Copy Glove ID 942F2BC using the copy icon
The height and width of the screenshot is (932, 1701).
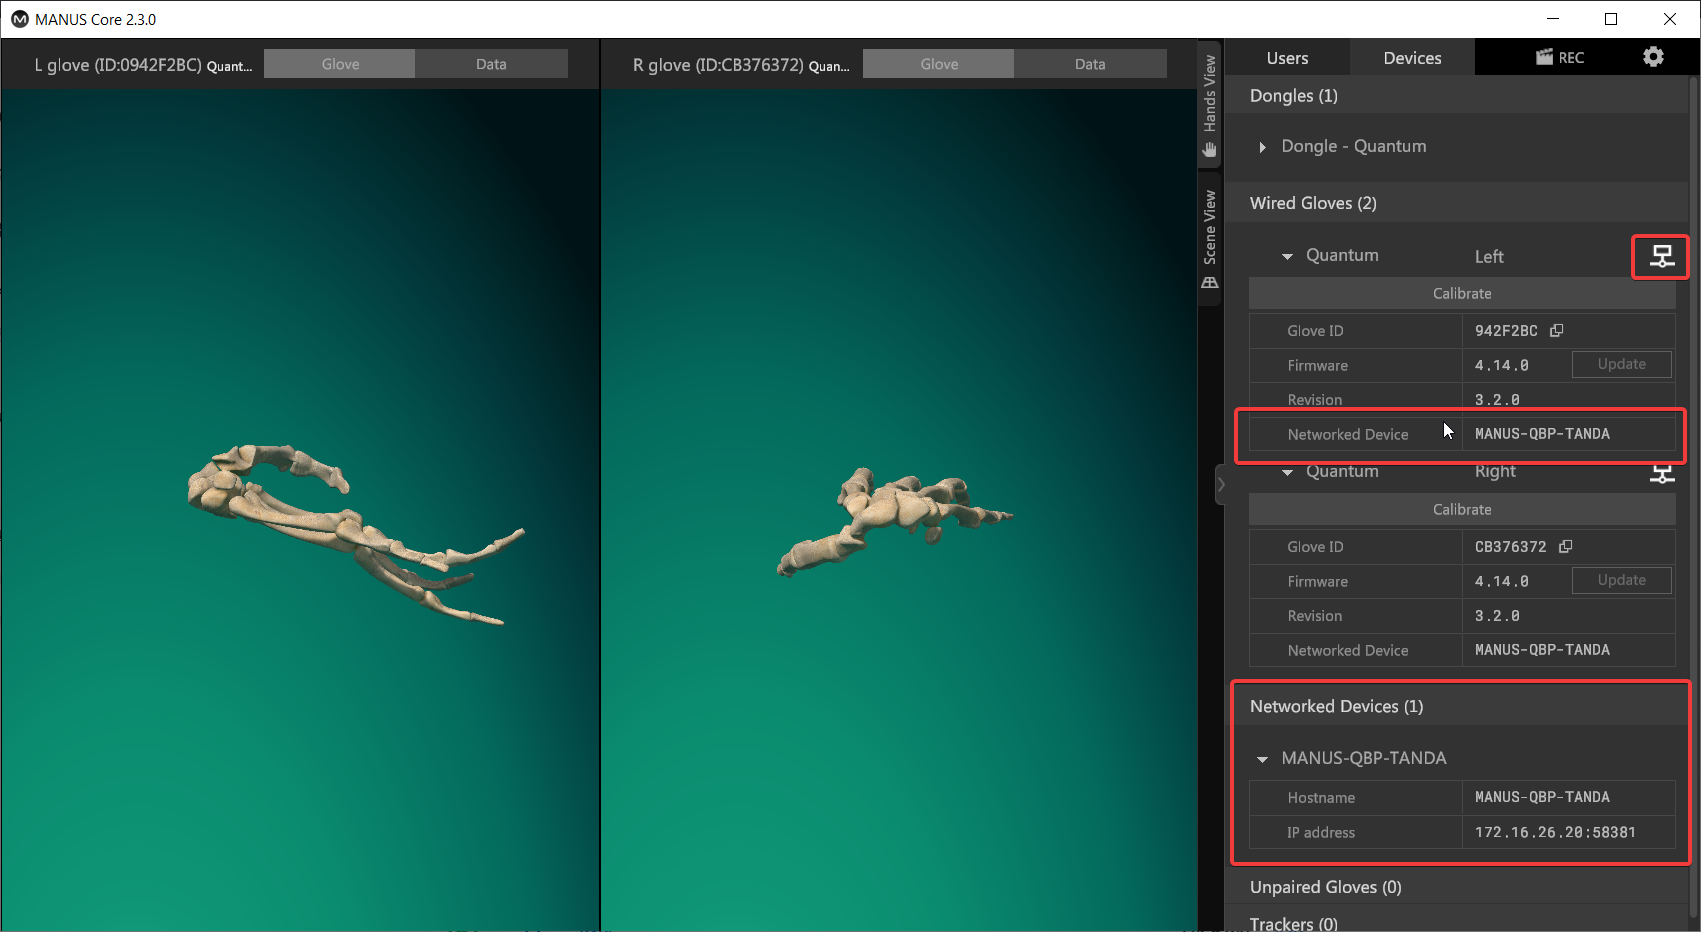(1557, 331)
